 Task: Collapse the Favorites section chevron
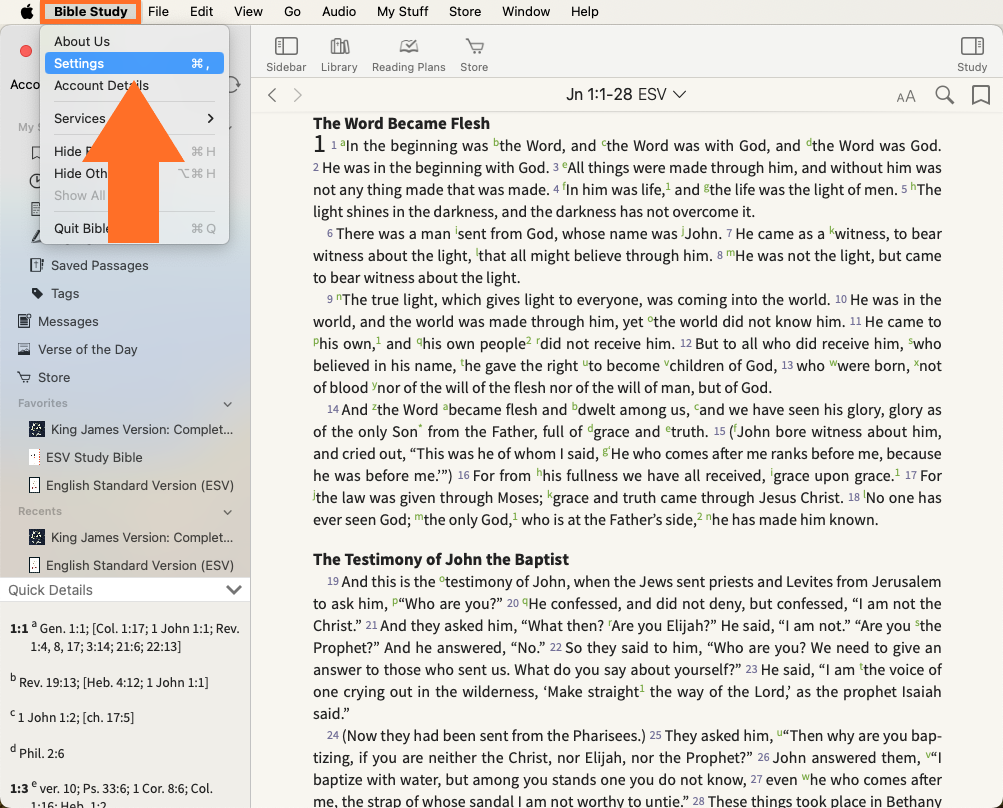point(228,404)
